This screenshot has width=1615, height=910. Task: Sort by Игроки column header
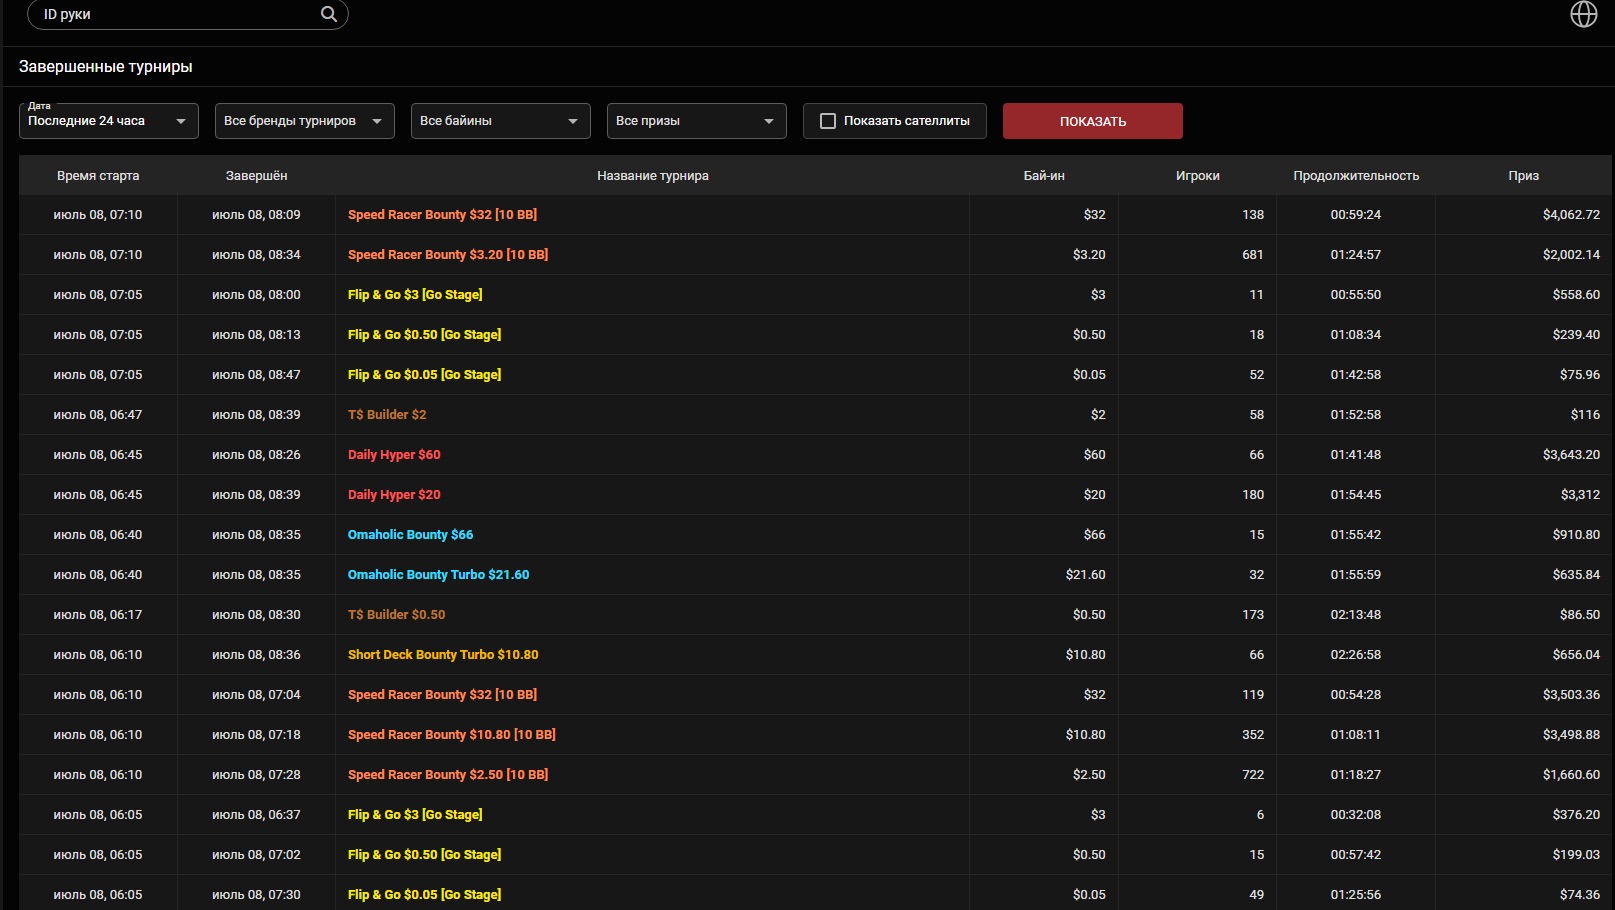tap(1198, 175)
